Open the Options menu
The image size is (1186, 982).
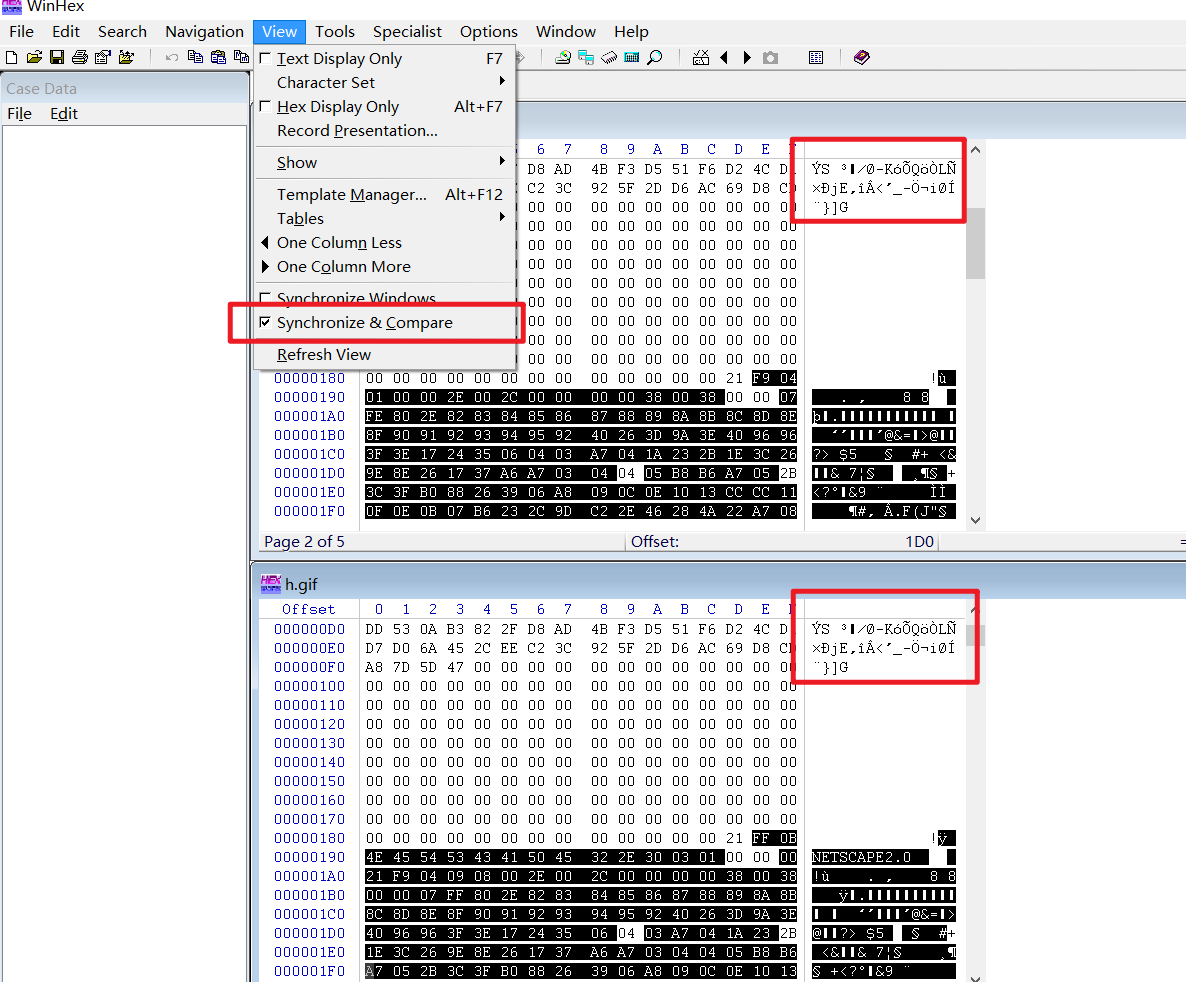[x=489, y=32]
